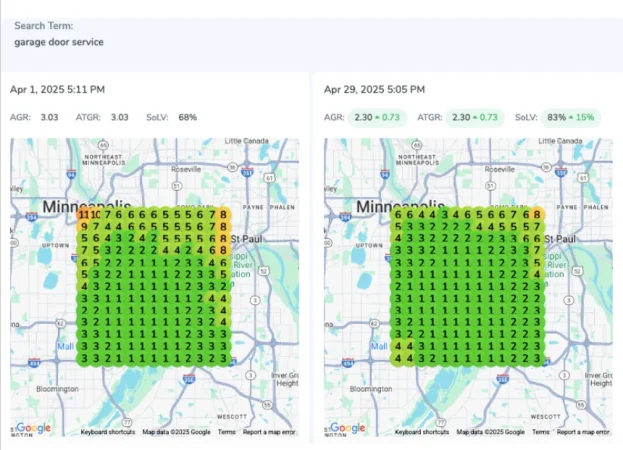Click the 'garage door service' search term
The height and width of the screenshot is (450, 623).
tap(59, 42)
